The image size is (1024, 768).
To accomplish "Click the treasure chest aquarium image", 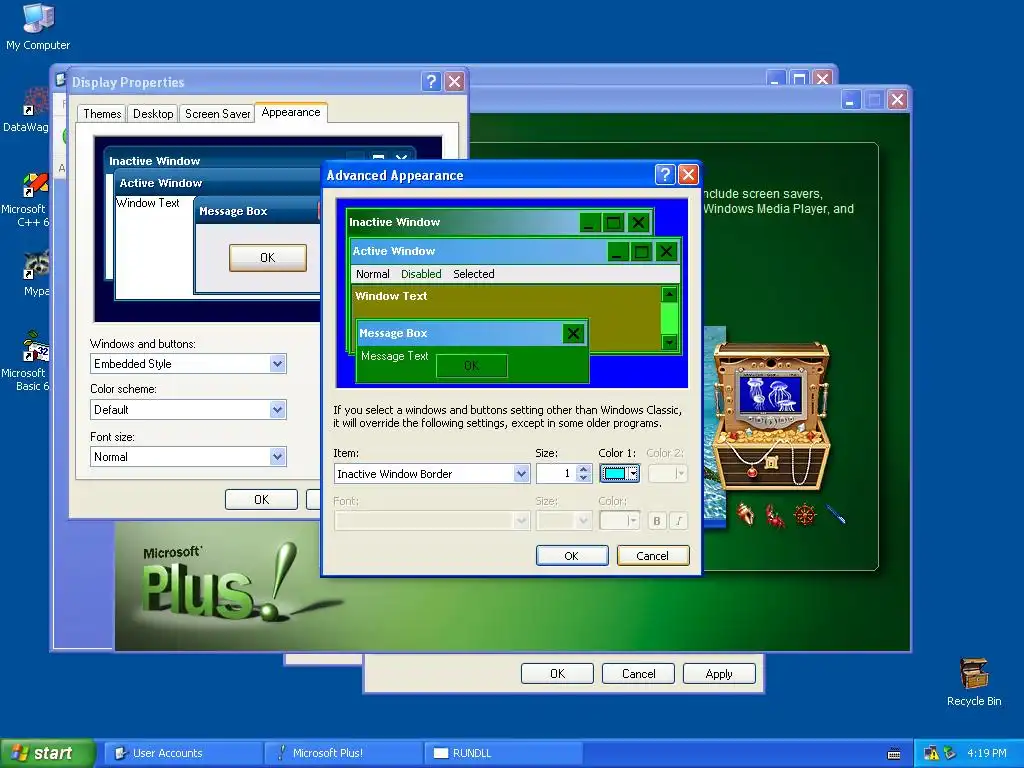I will pos(771,416).
